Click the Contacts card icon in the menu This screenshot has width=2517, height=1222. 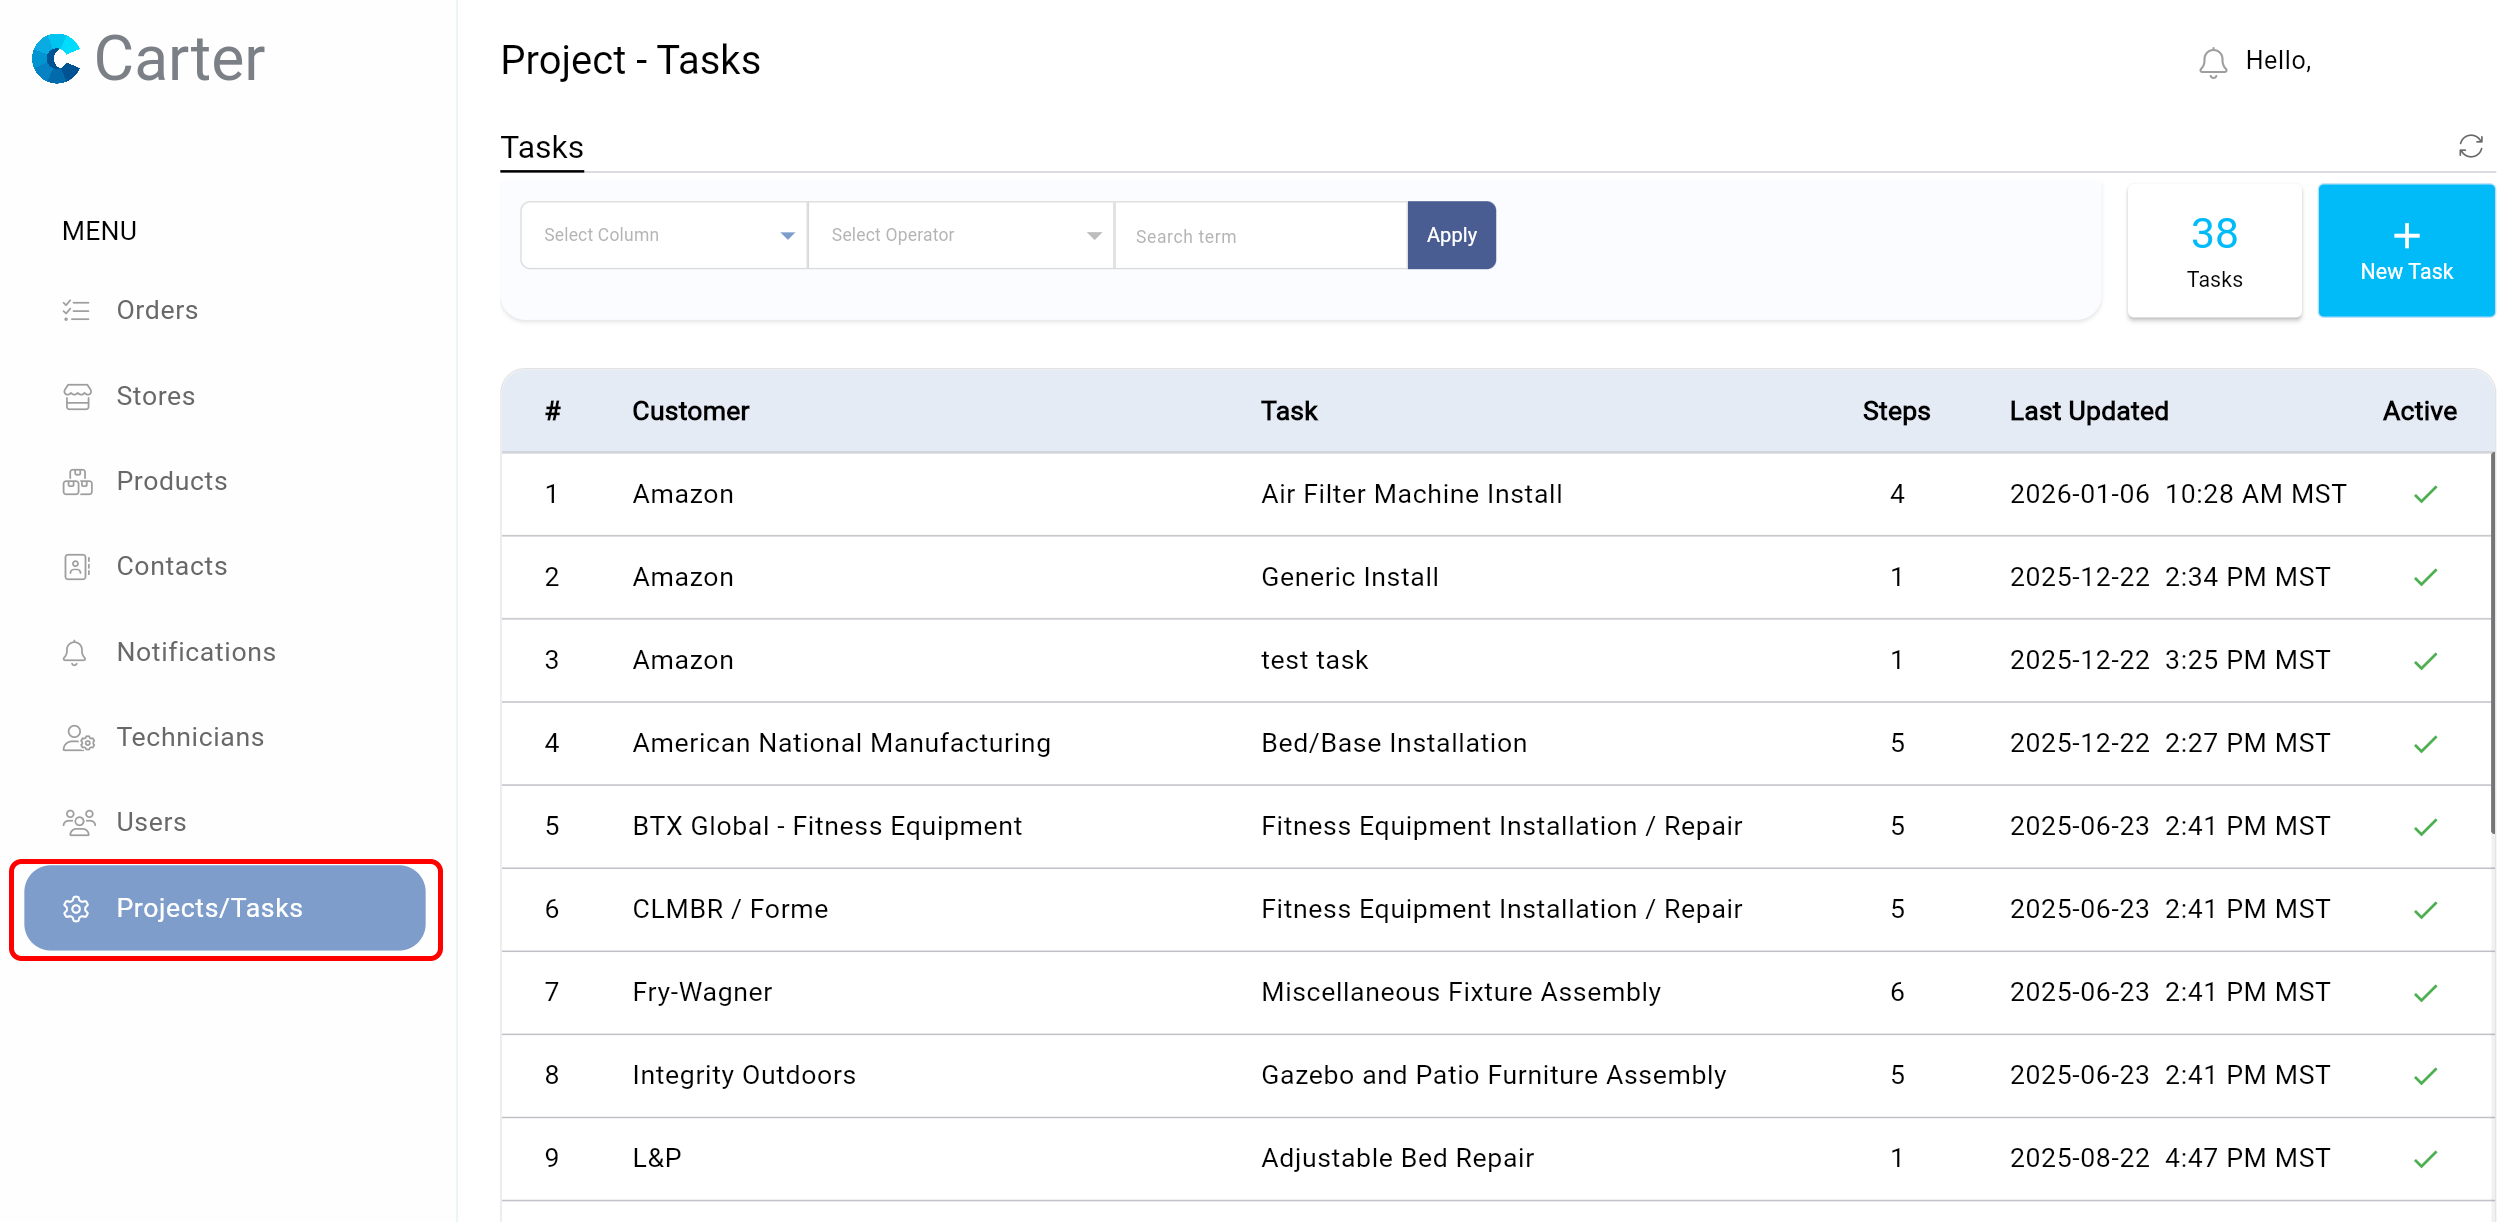77,567
